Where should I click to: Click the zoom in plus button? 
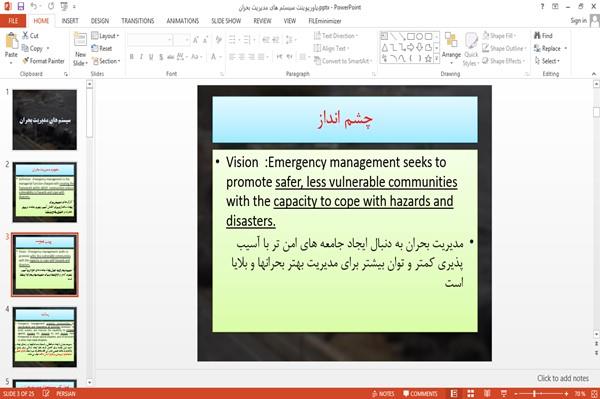(566, 394)
